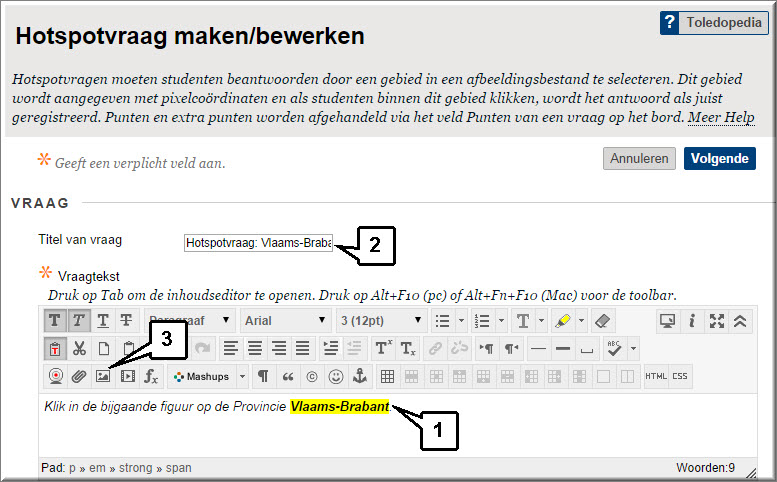Expand numbered list style arrow
The height and width of the screenshot is (482, 777).
(501, 321)
